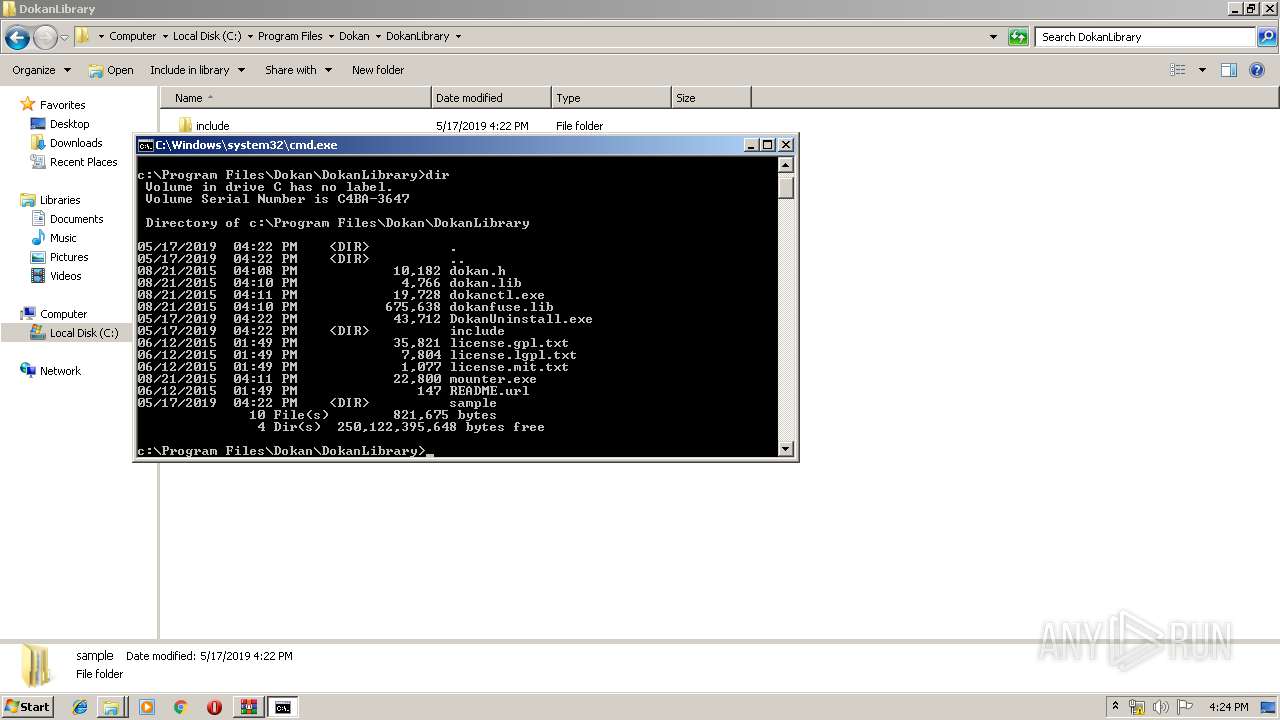The width and height of the screenshot is (1280, 720).
Task: Click the 4:24 PM taskbar clock
Action: point(1228,707)
